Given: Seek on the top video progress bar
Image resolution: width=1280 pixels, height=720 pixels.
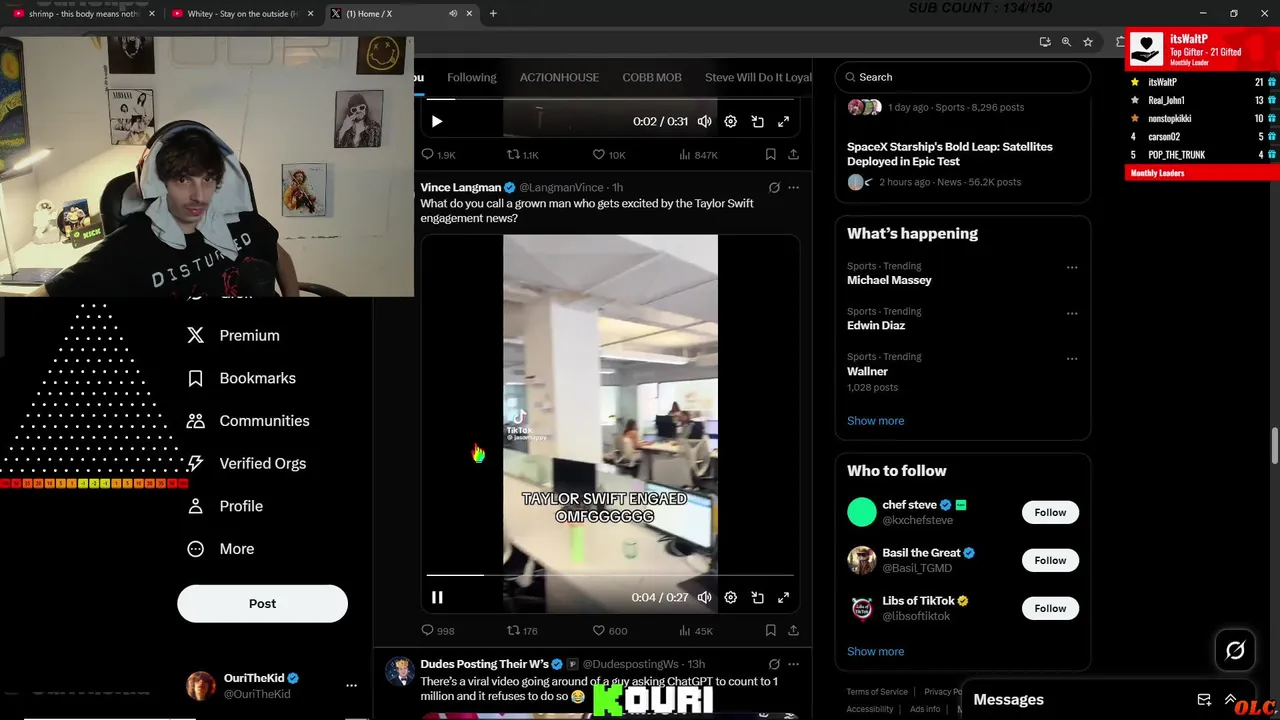Looking at the screenshot, I should 610,99.
